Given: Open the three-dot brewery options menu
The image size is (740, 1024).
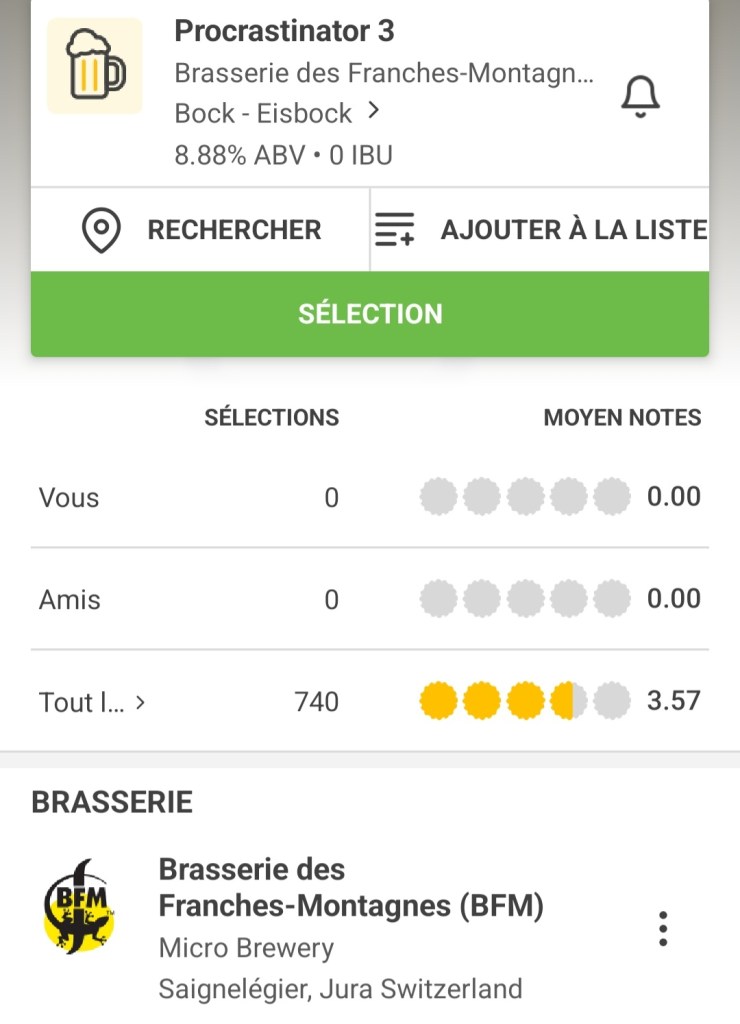Looking at the screenshot, I should pyautogui.click(x=663, y=929).
